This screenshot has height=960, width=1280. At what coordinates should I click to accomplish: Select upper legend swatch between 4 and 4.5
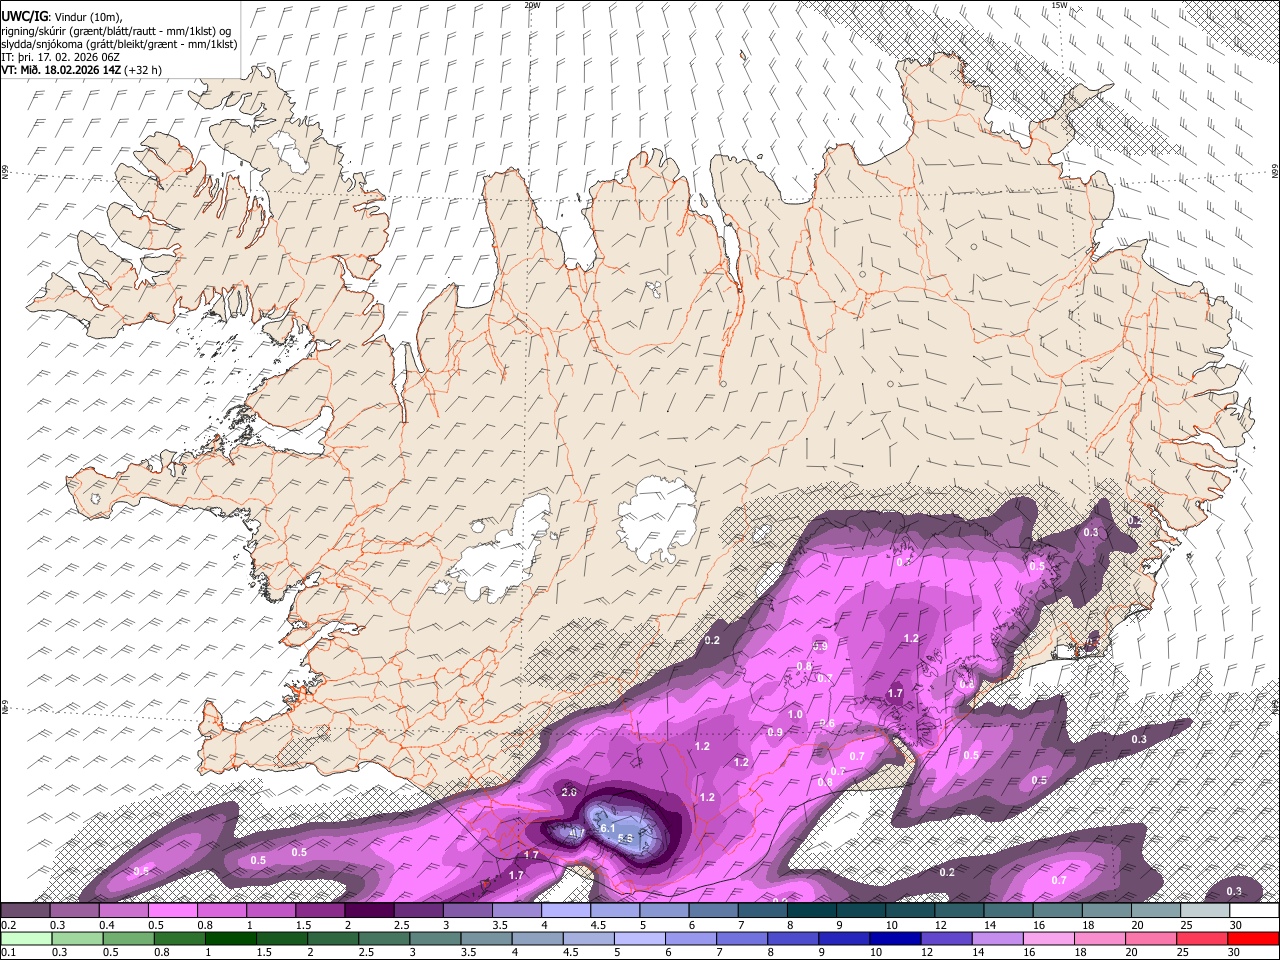click(x=565, y=911)
